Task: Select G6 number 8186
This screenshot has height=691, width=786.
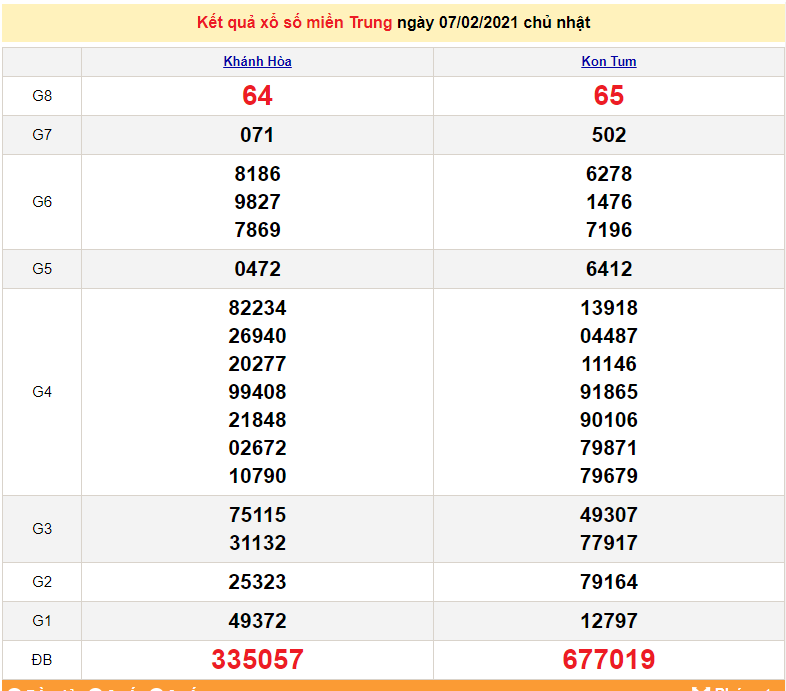Action: [257, 174]
